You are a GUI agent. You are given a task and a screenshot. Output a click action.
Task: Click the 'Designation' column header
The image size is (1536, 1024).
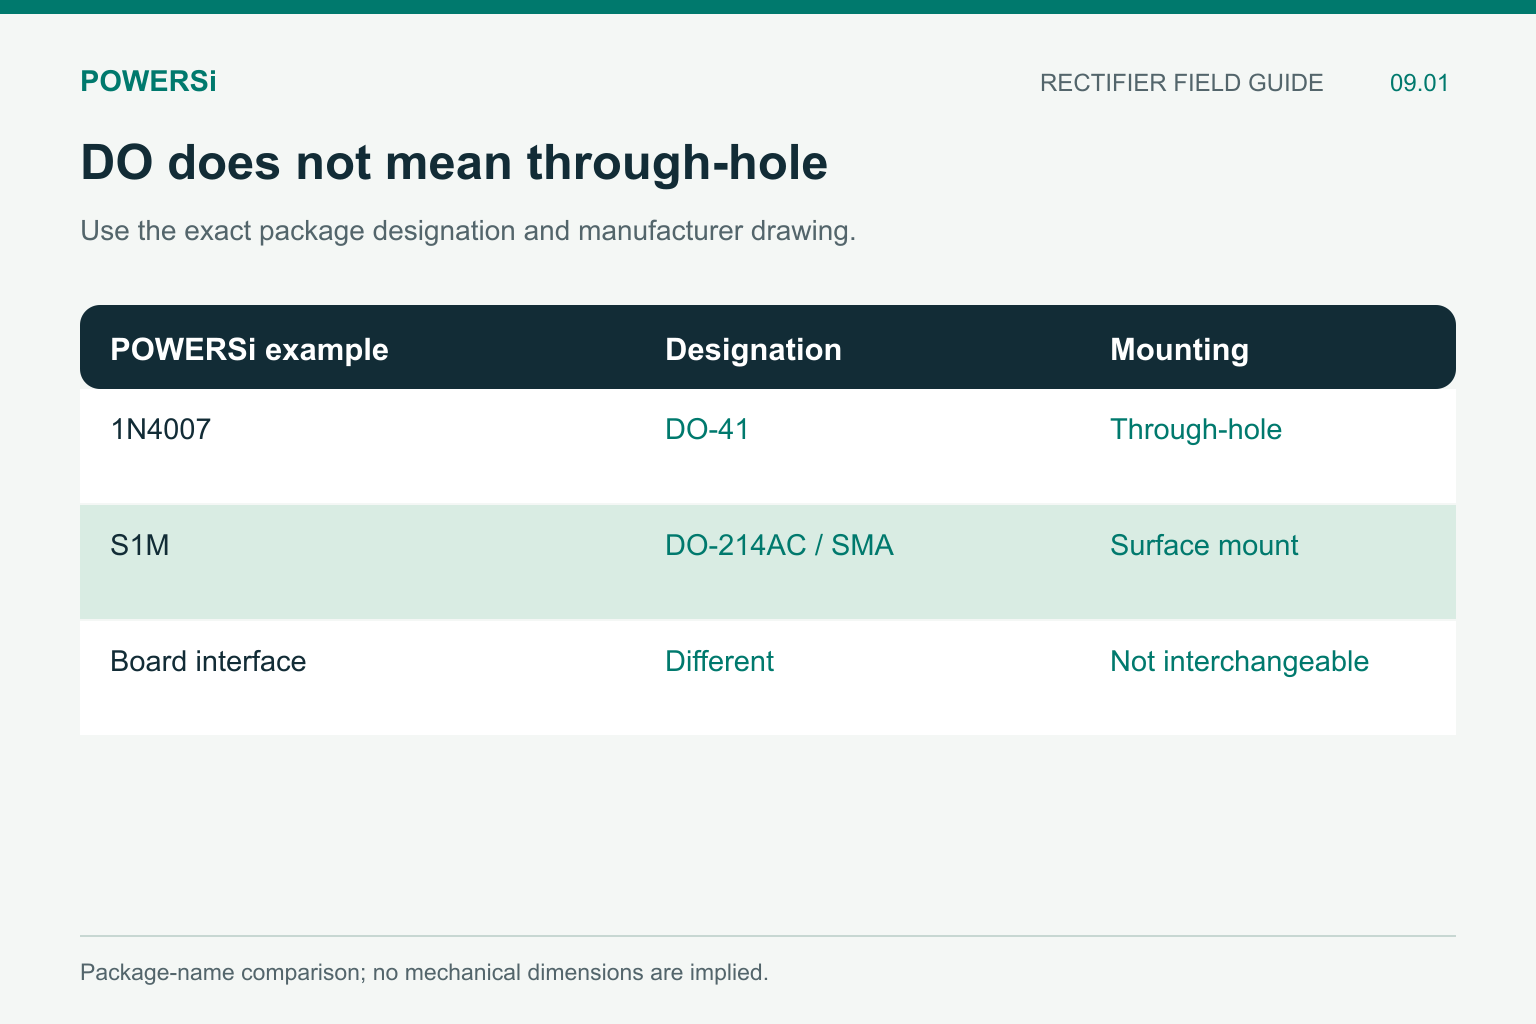pyautogui.click(x=753, y=349)
